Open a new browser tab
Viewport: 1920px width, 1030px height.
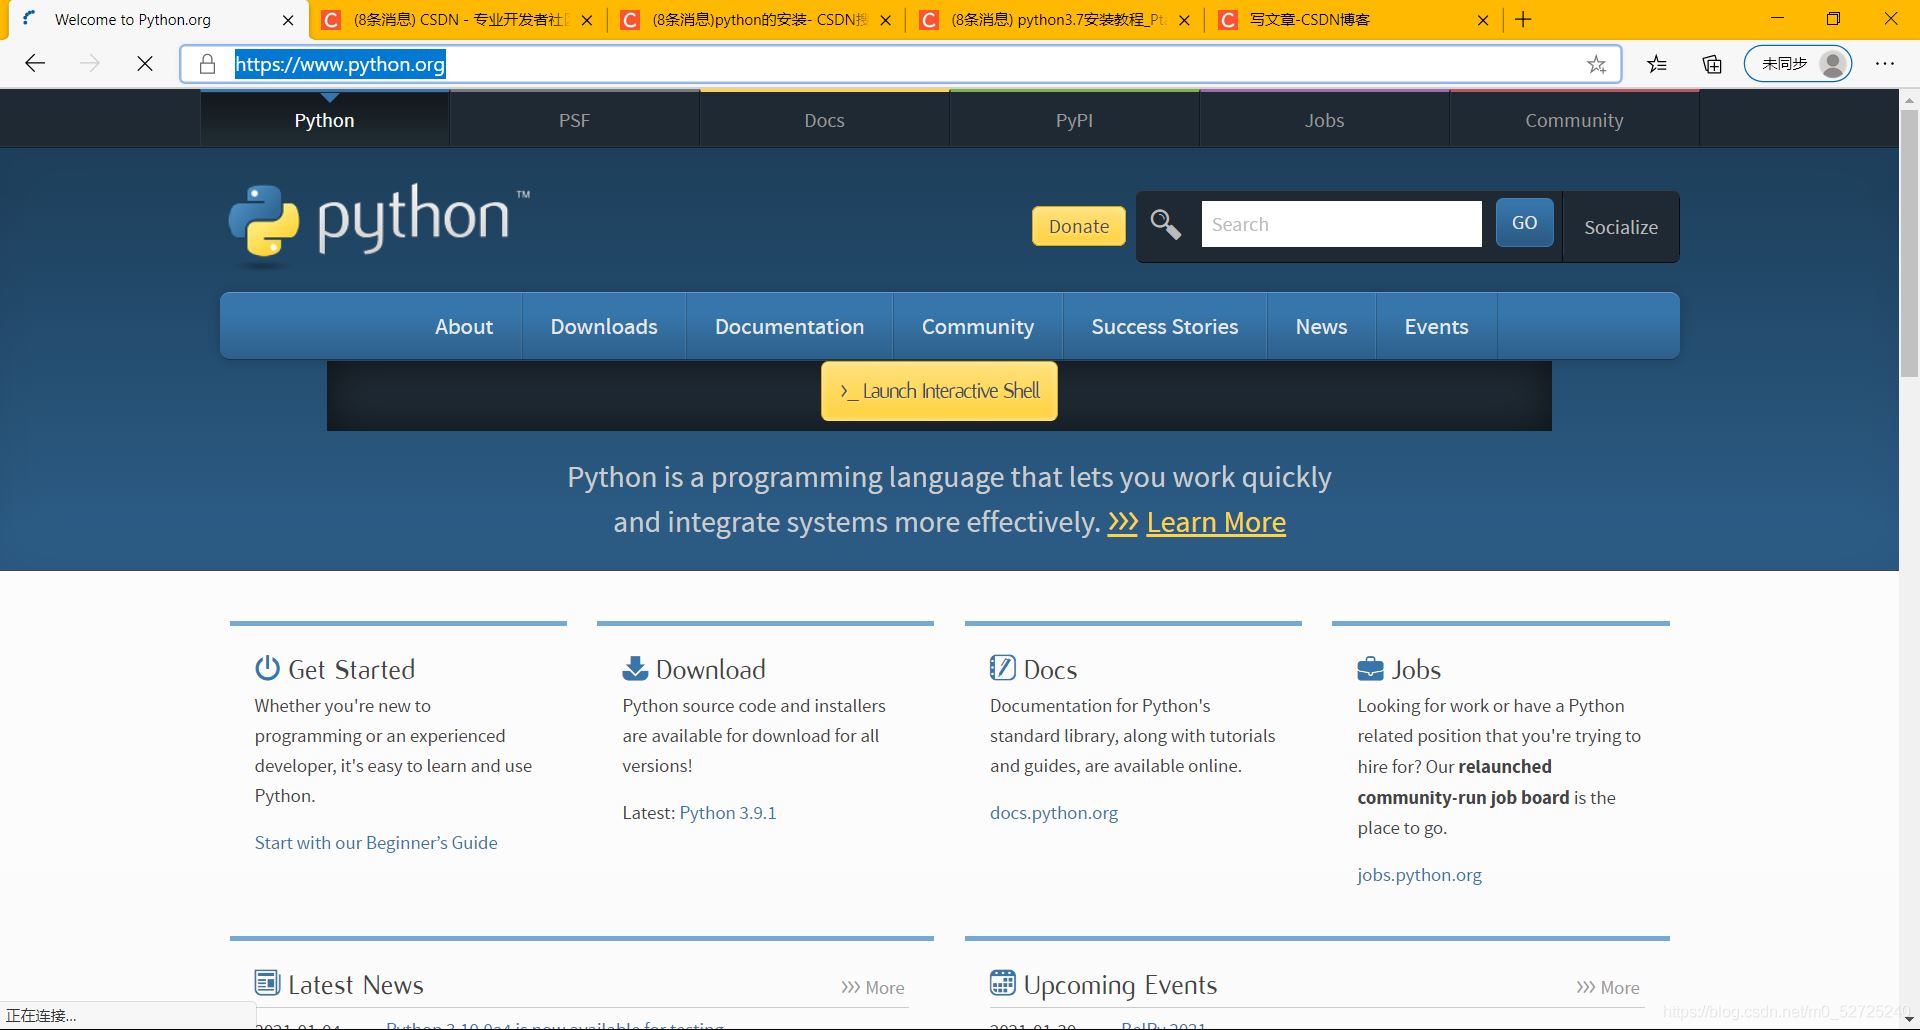(1523, 20)
